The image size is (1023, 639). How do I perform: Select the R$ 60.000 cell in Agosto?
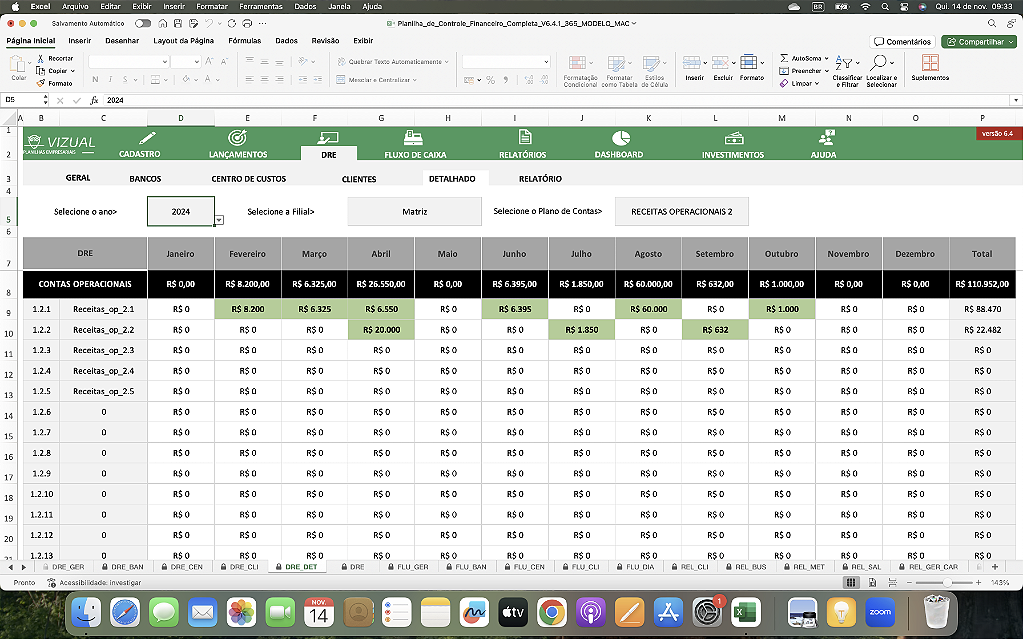coord(648,309)
